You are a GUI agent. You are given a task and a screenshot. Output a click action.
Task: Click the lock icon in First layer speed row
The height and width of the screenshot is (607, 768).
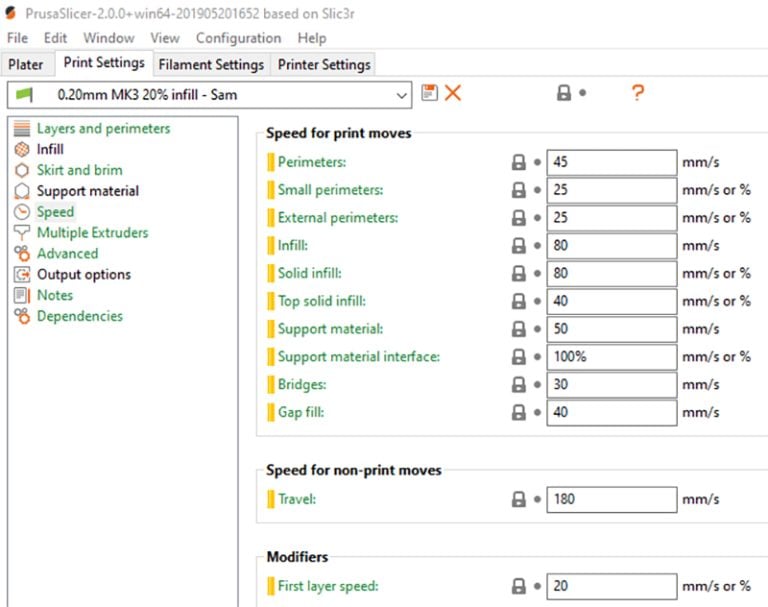click(519, 586)
